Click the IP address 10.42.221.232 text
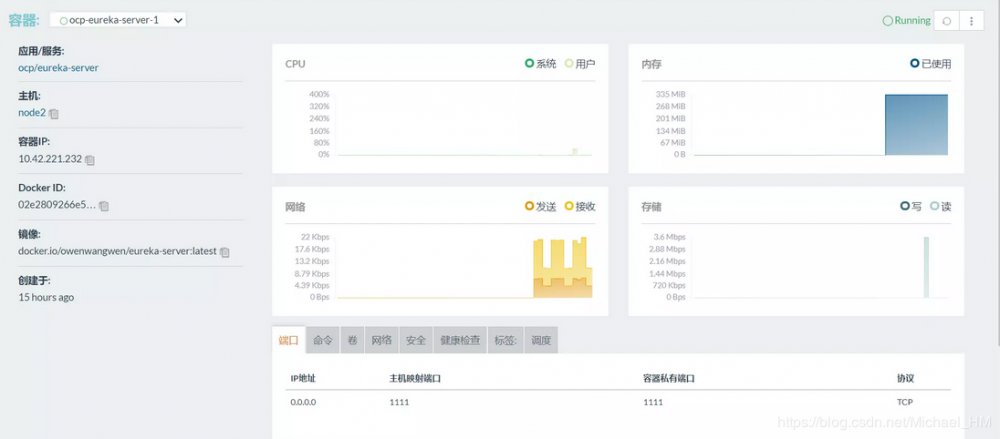 pyautogui.click(x=50, y=159)
